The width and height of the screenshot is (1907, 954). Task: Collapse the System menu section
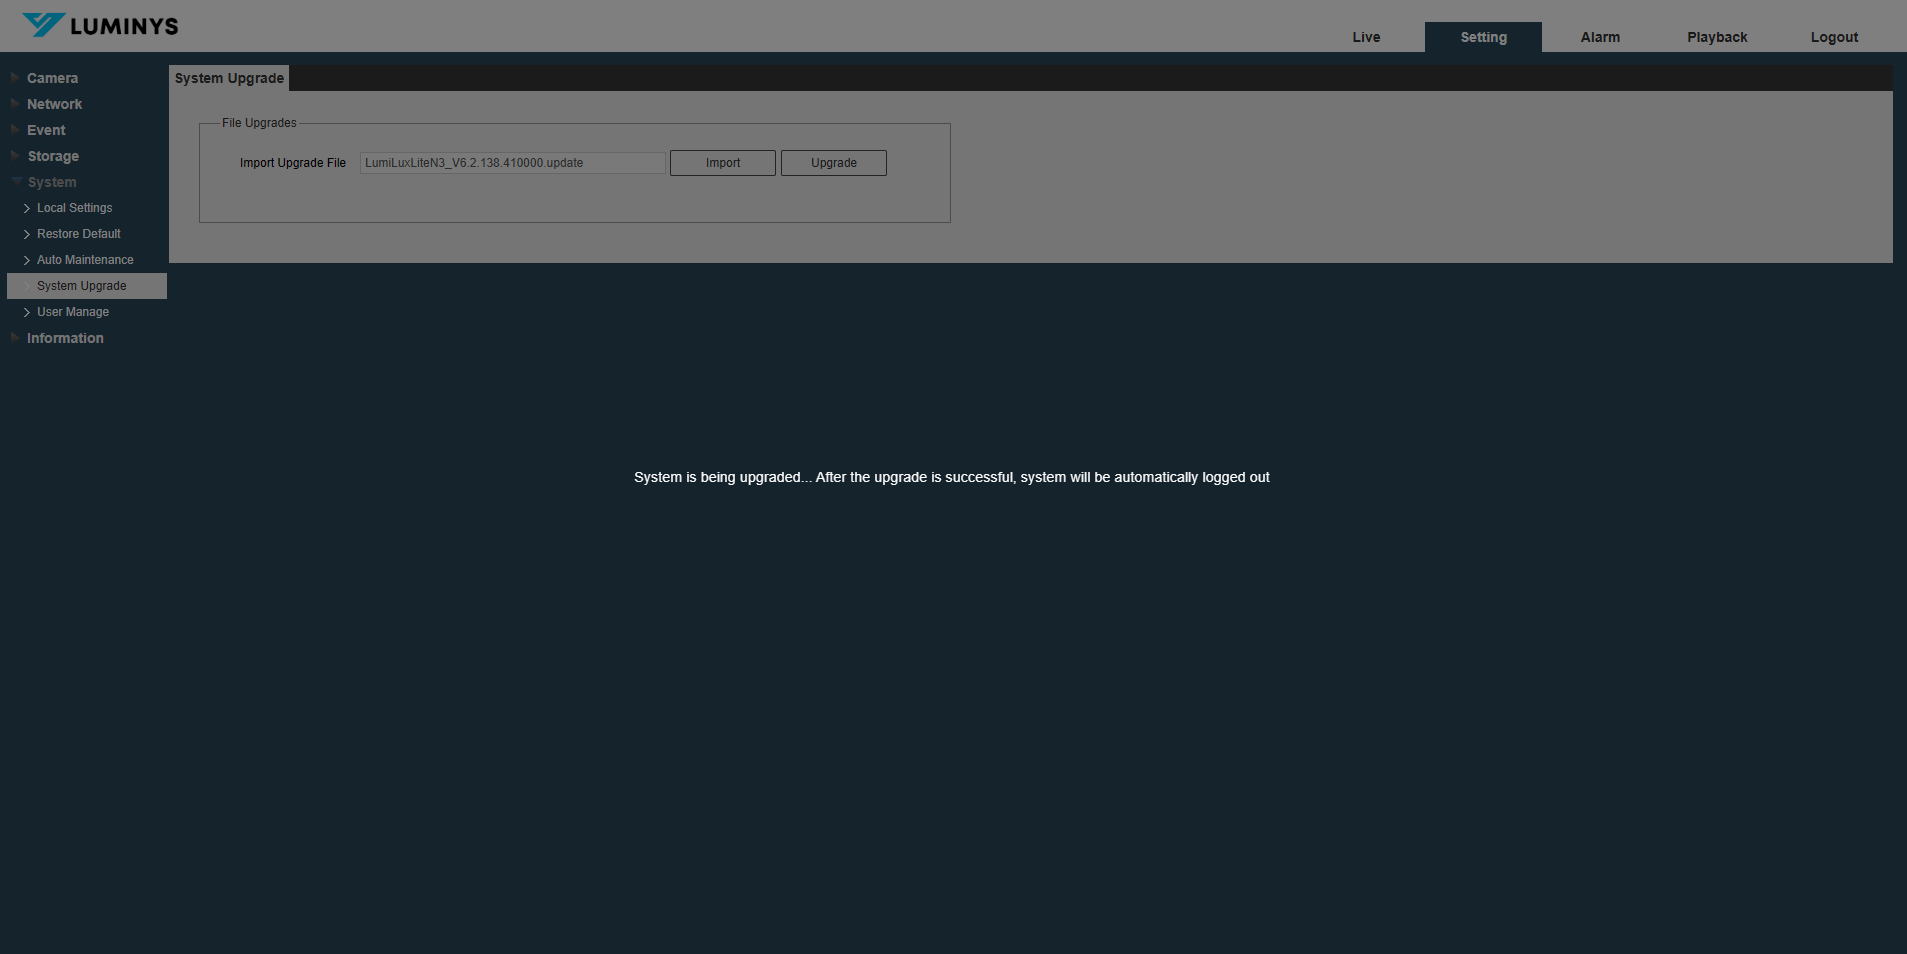click(x=52, y=182)
